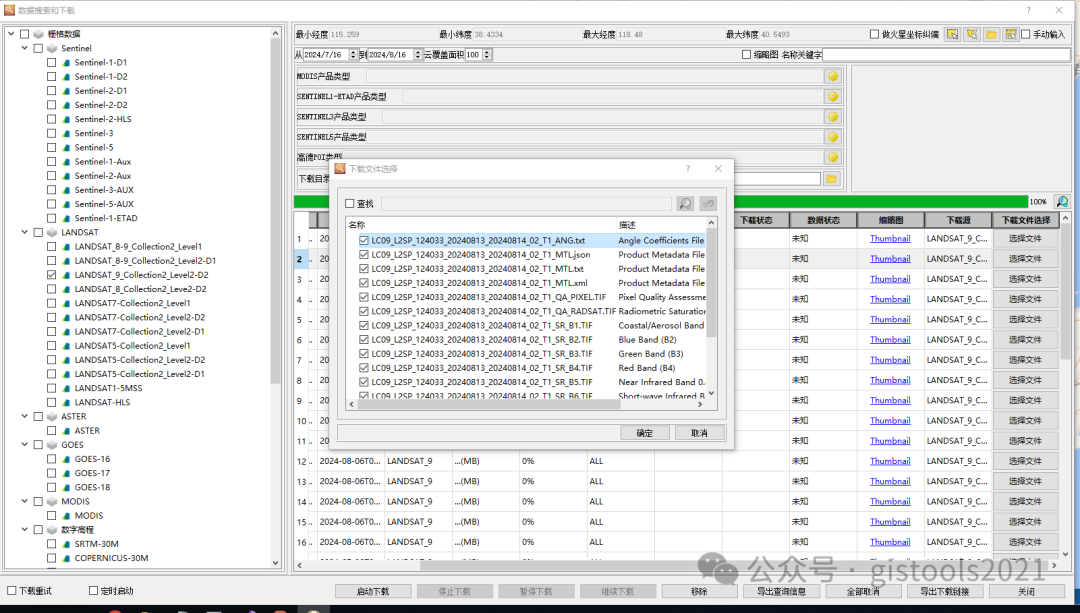Open the Thumbnail link in row 12

890,461
